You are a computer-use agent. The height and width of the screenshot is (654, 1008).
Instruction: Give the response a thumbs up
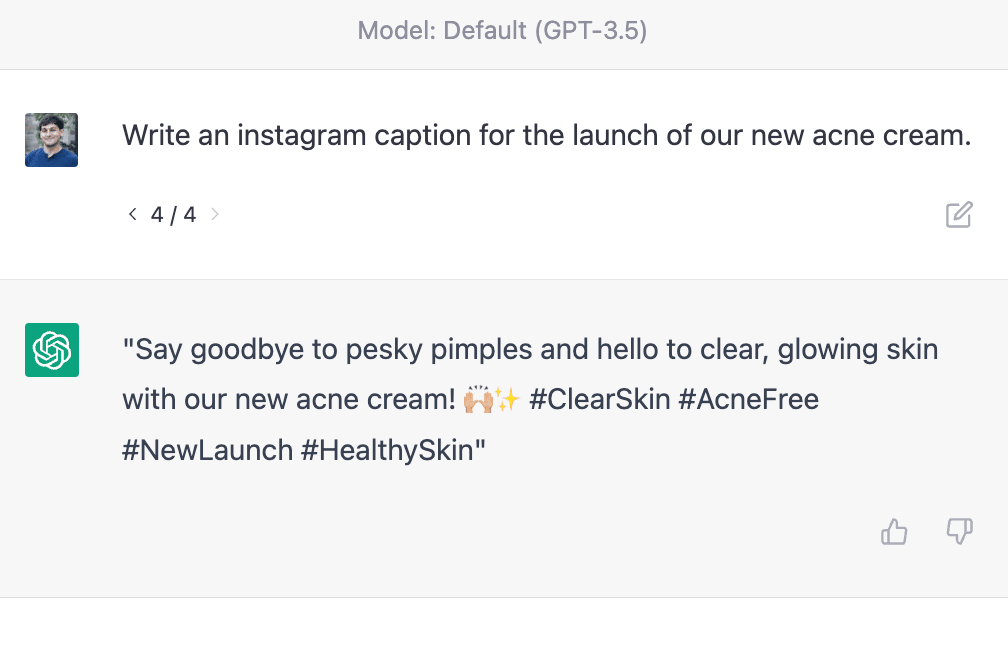[x=894, y=532]
